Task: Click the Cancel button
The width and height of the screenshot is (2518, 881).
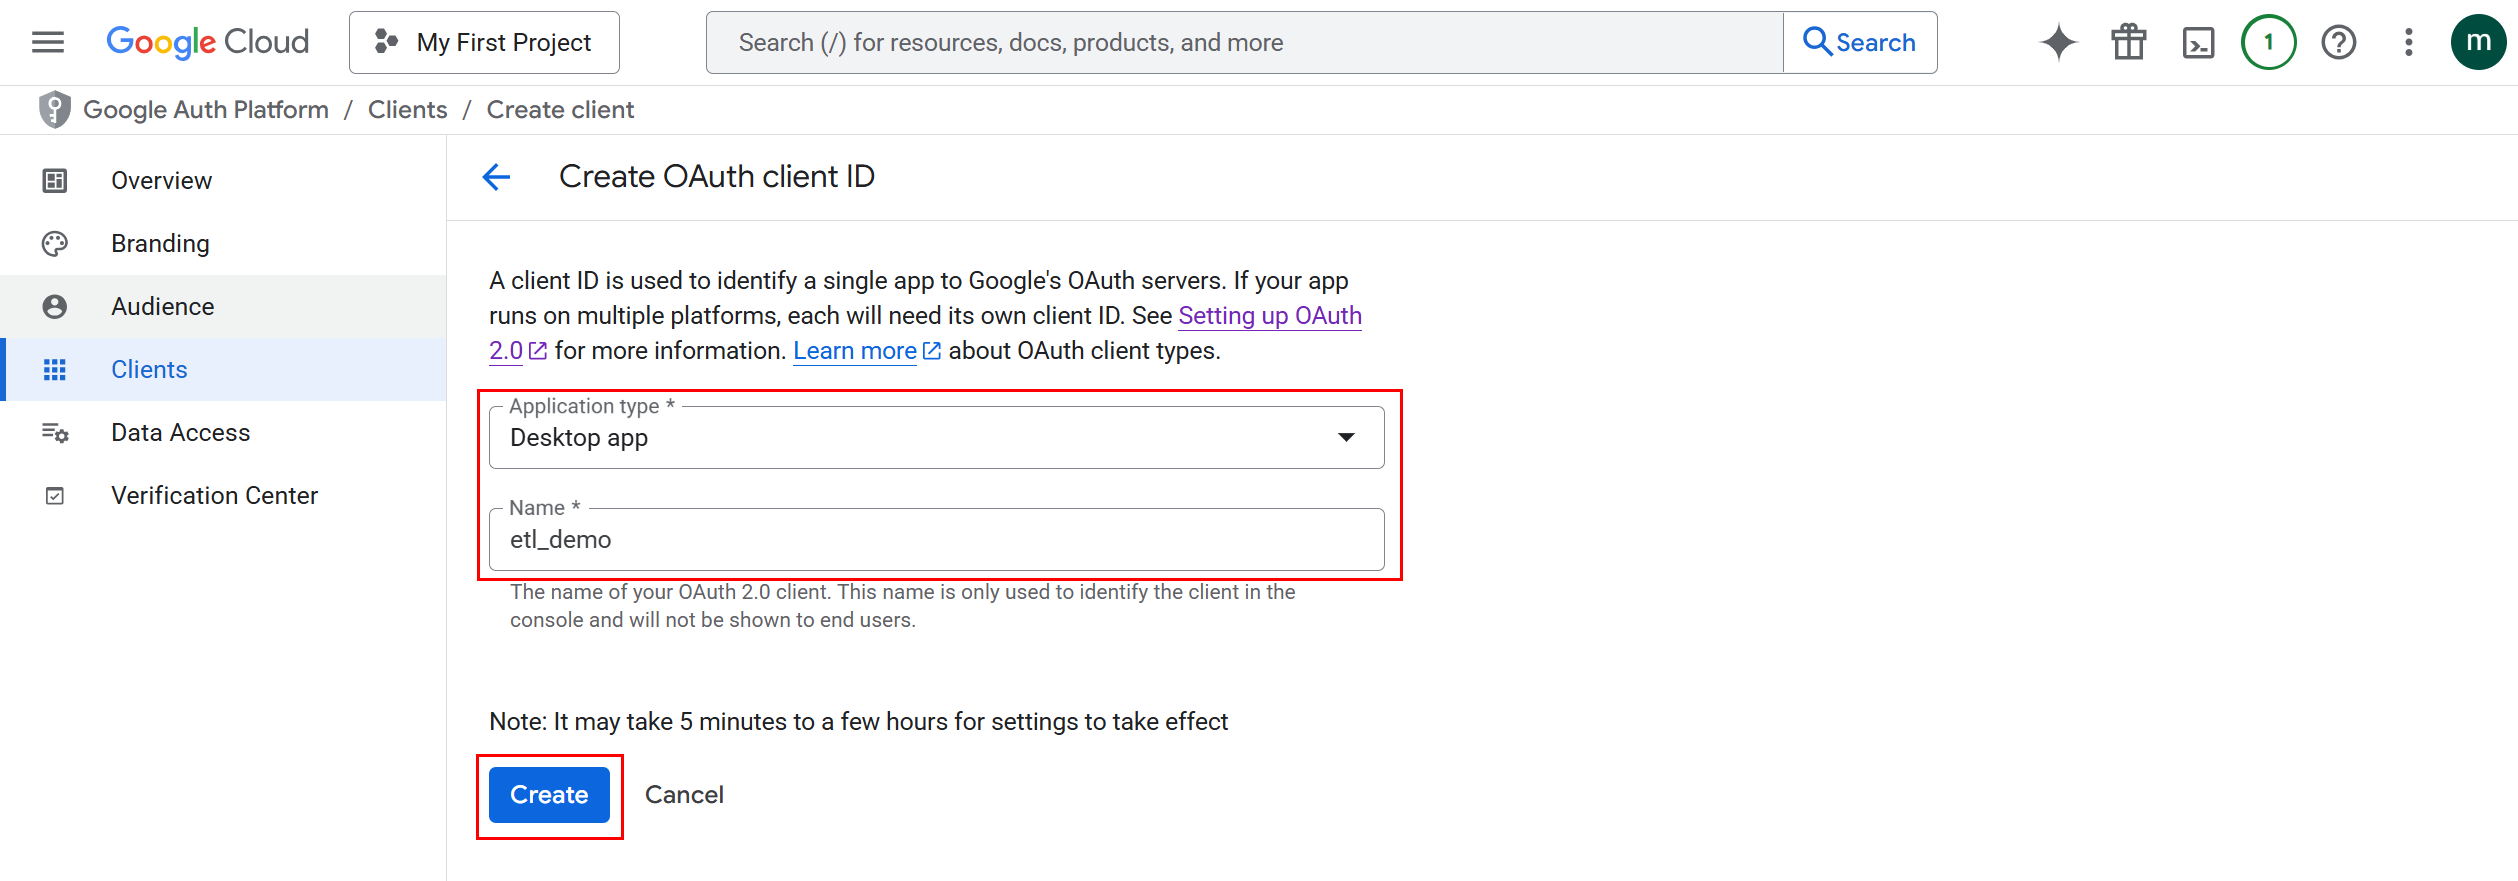Action: 684,795
